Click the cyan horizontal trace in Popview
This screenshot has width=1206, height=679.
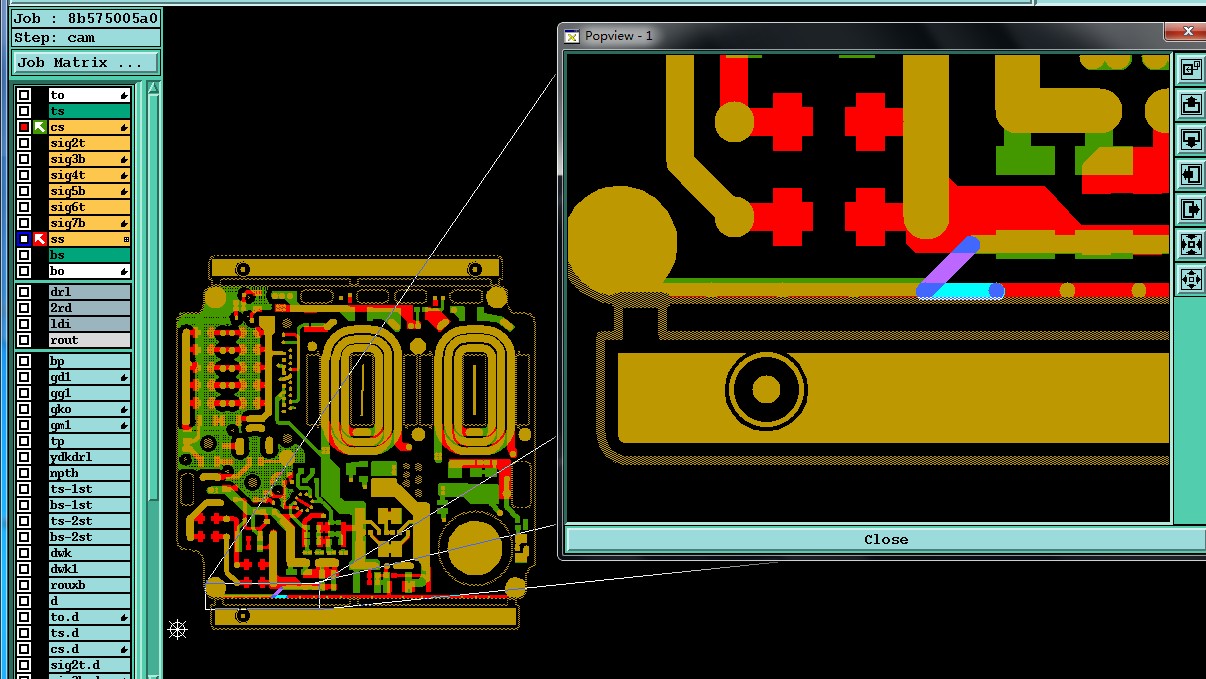(x=961, y=291)
